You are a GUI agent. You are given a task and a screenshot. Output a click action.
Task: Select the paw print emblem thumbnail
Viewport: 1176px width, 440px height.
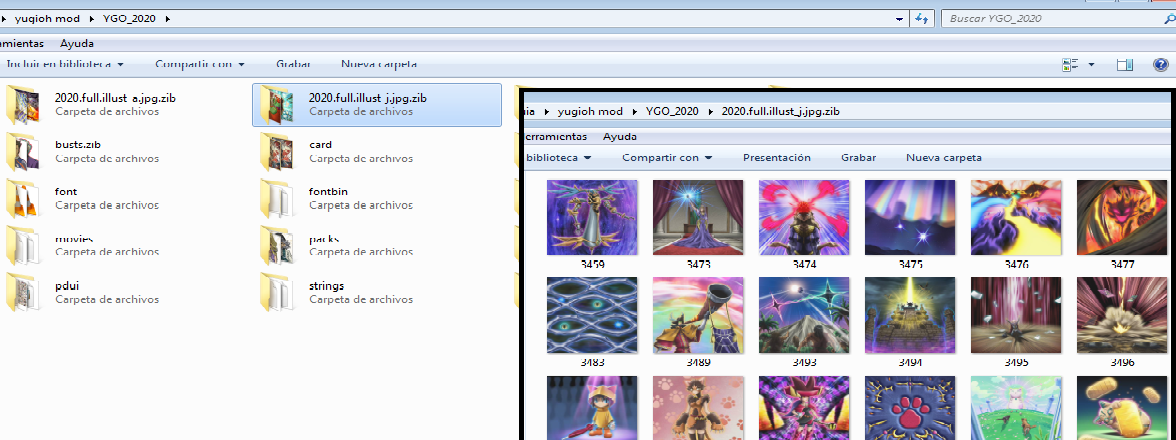[910, 408]
